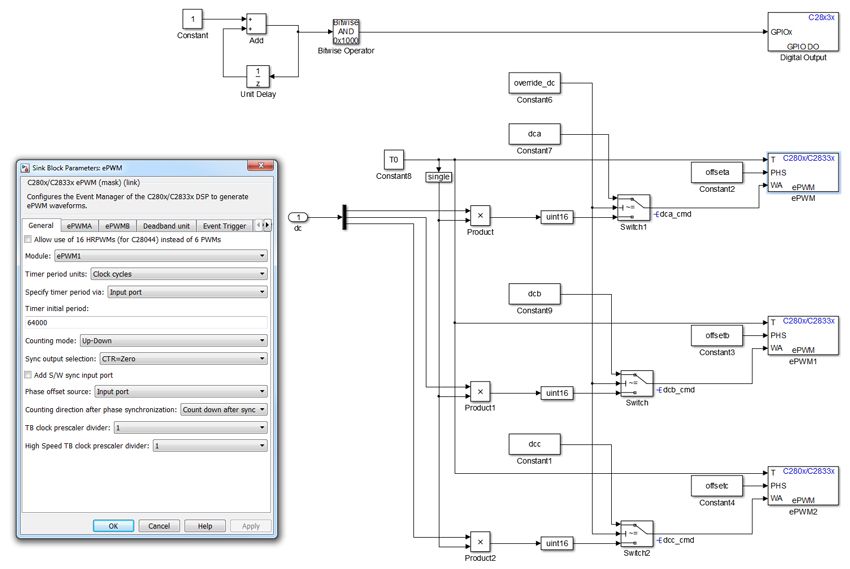This screenshot has height=569, width=850.
Task: Select the Unit Delay block
Action: coord(258,76)
